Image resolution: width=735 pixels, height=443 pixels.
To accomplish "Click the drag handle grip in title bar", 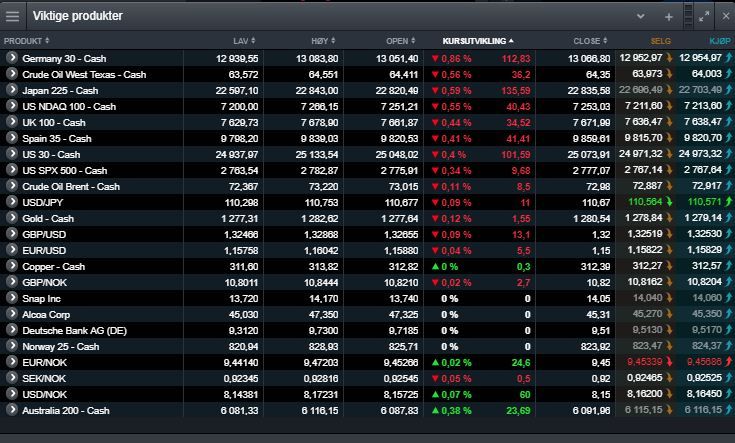I will point(688,16).
